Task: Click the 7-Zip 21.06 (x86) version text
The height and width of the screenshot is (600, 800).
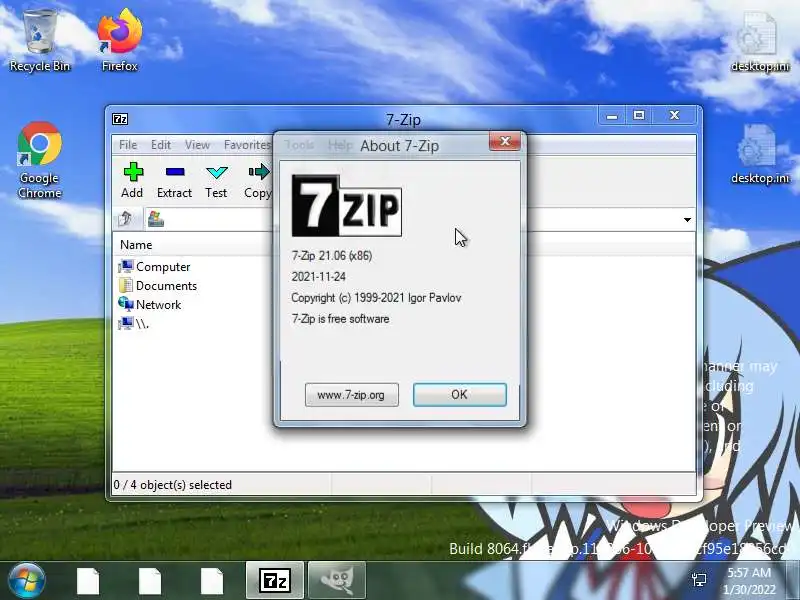Action: tap(332, 256)
